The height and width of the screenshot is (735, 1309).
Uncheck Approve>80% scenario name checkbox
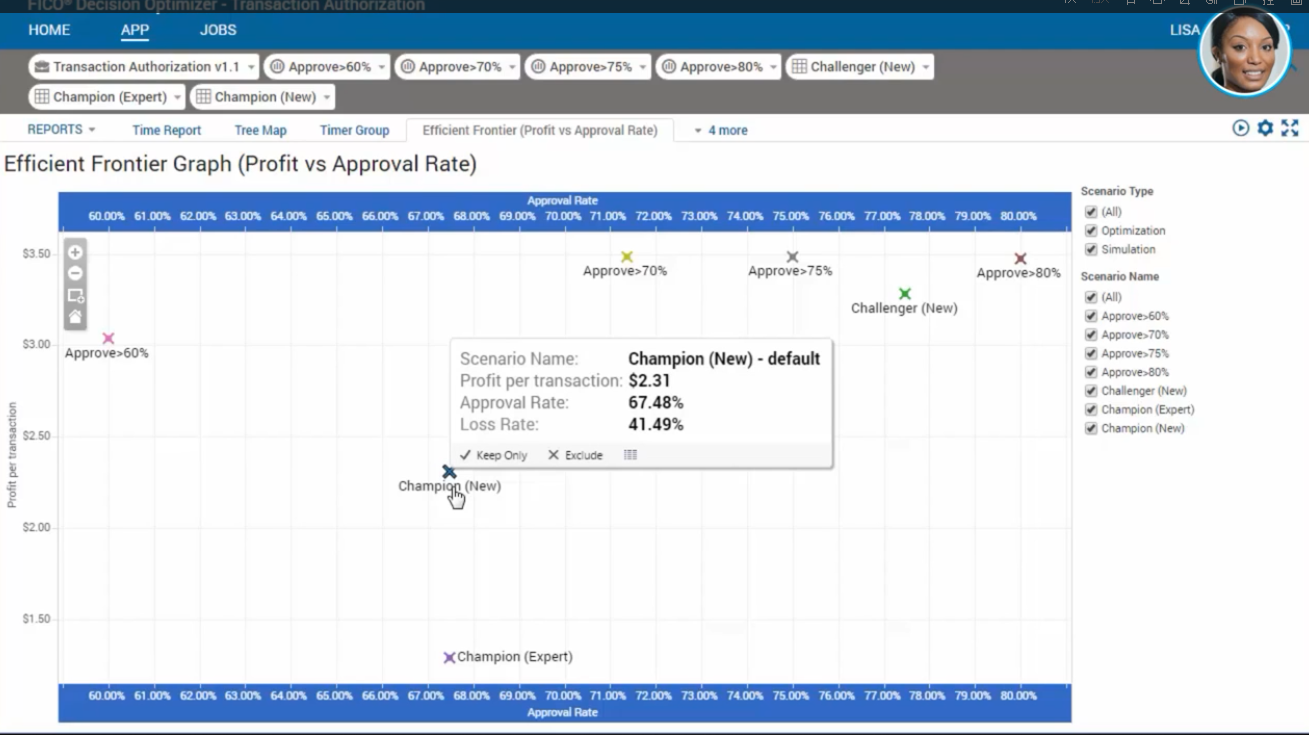[x=1091, y=372]
